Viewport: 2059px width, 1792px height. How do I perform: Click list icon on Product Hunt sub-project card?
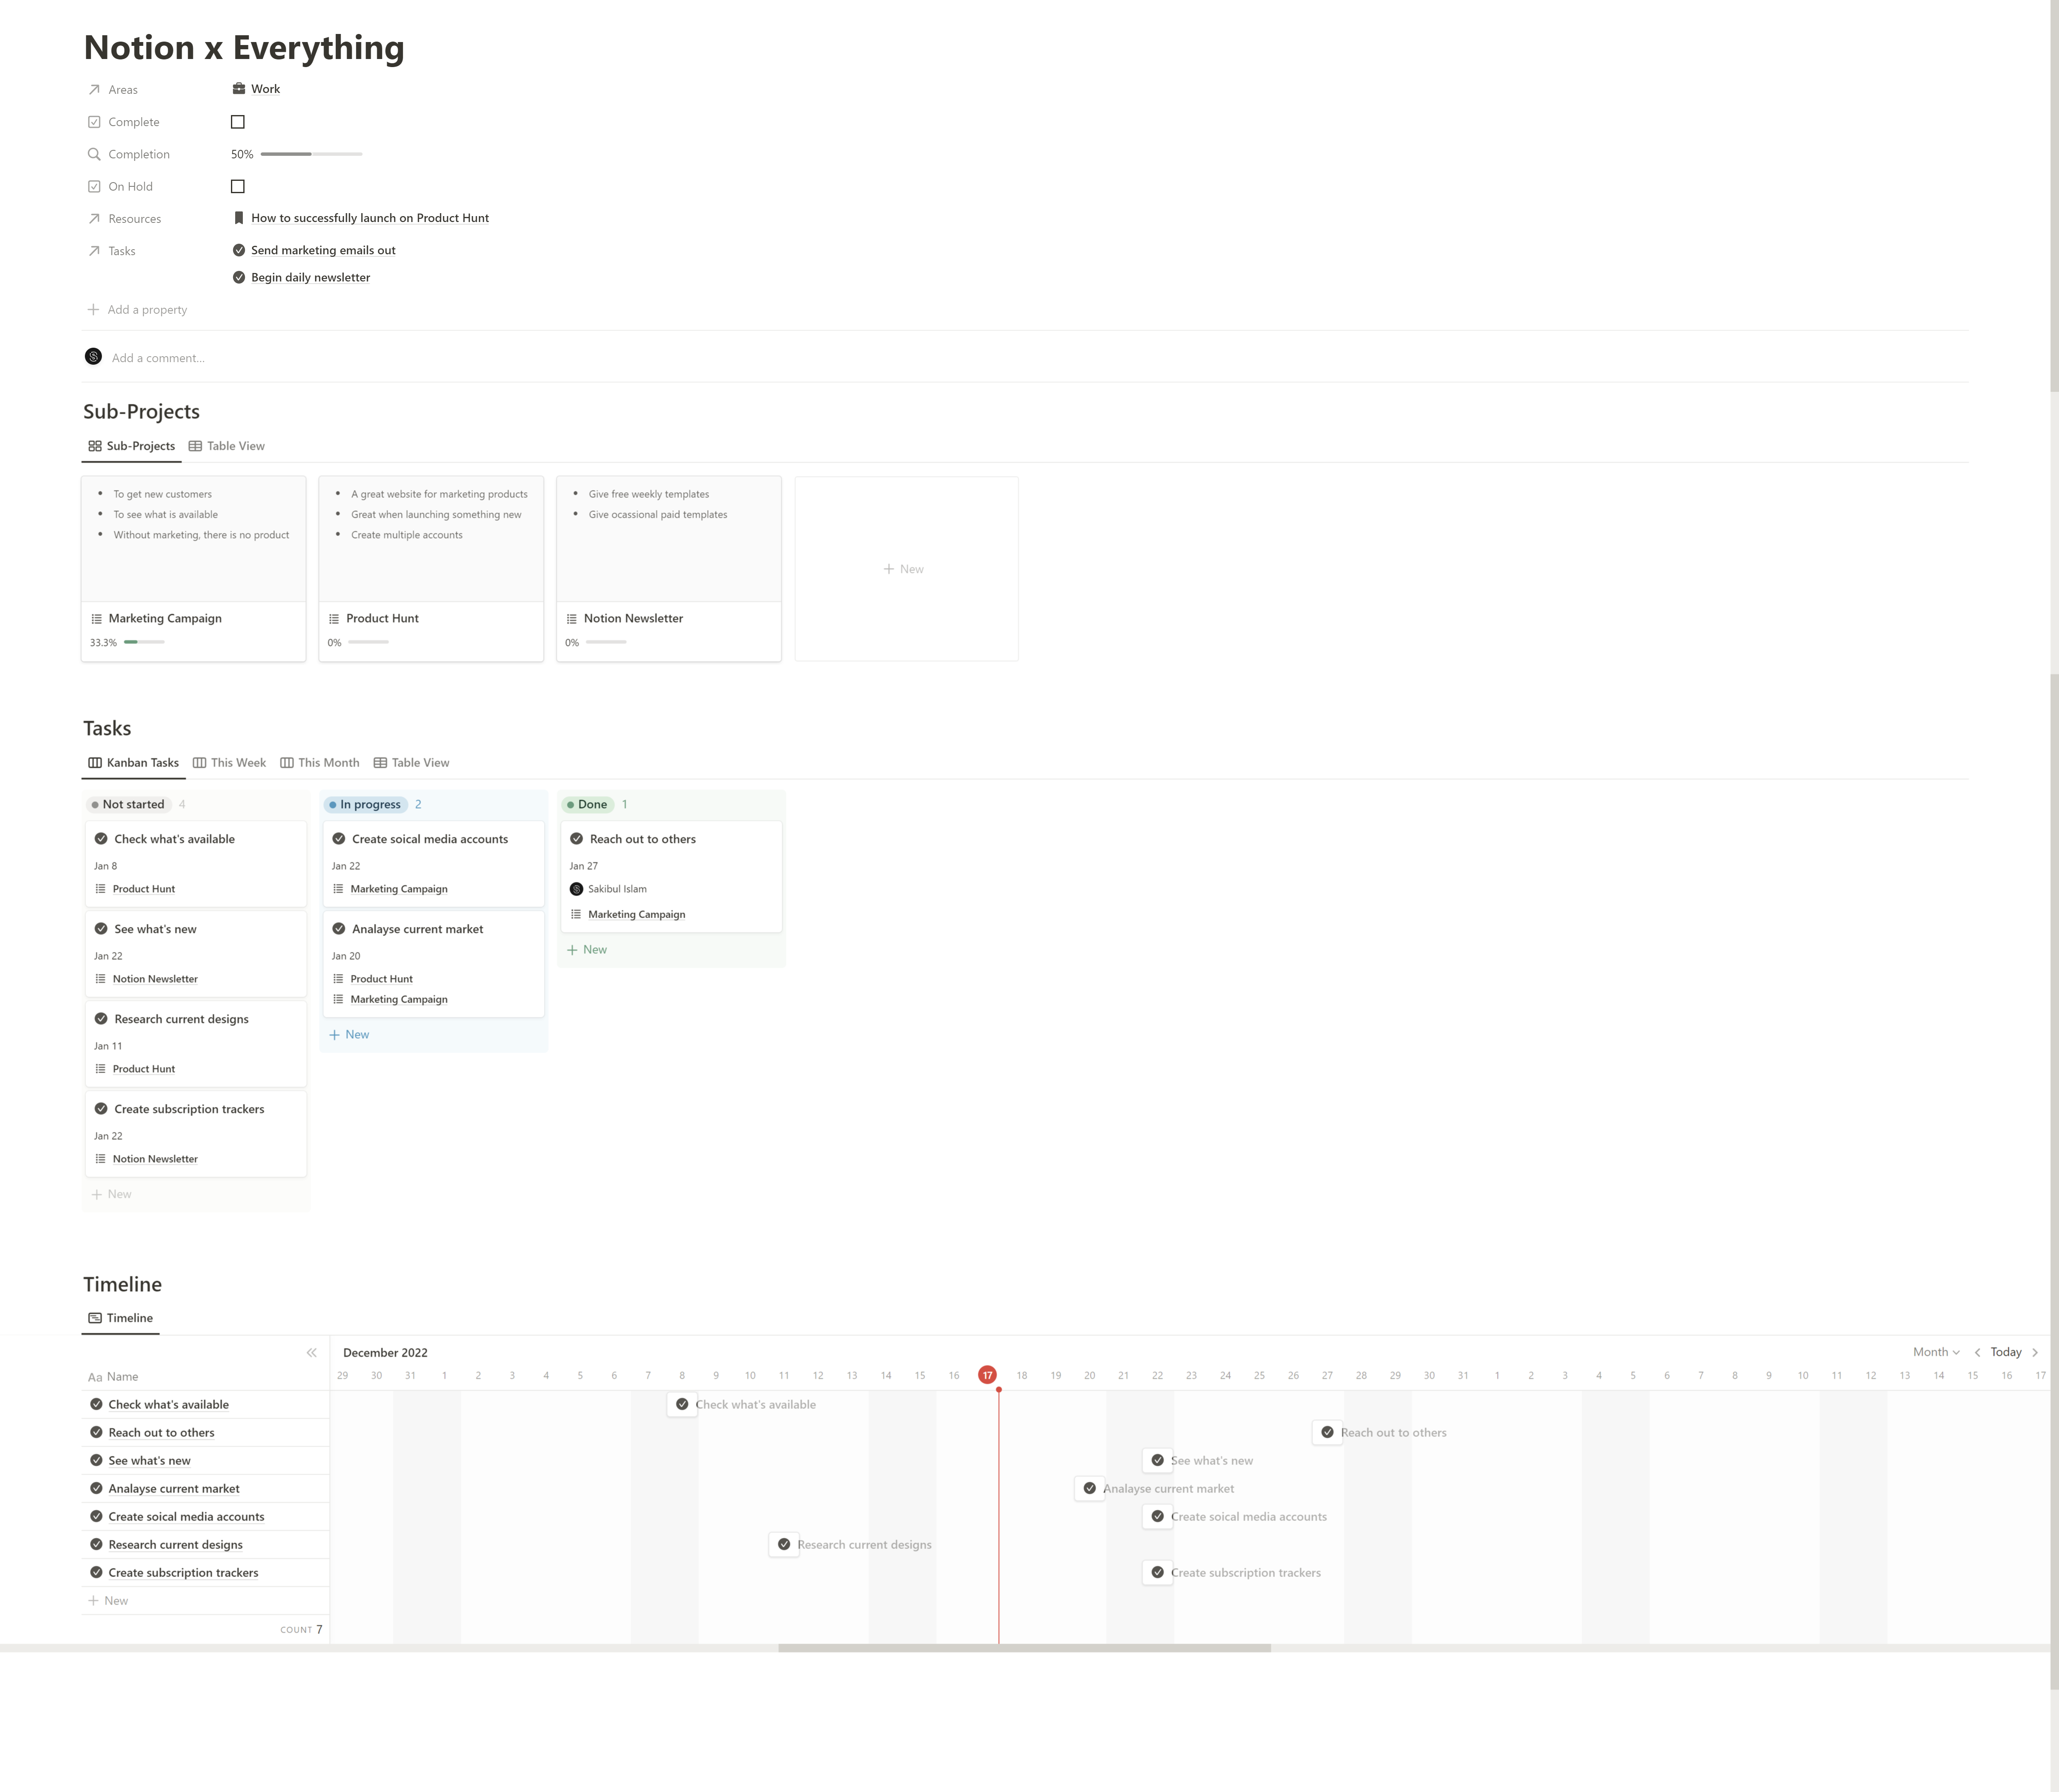(334, 619)
